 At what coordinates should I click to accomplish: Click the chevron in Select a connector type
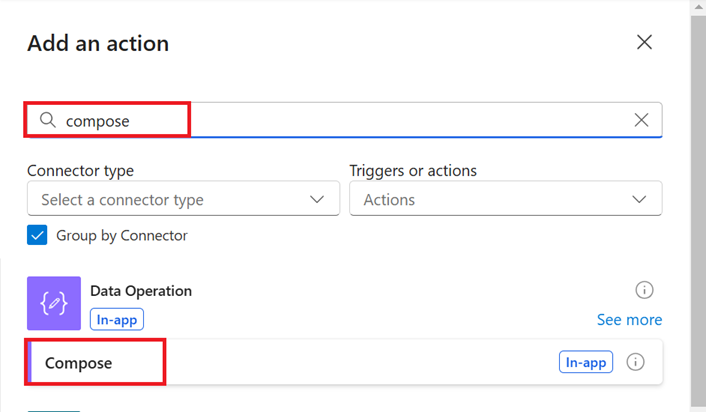tap(317, 200)
